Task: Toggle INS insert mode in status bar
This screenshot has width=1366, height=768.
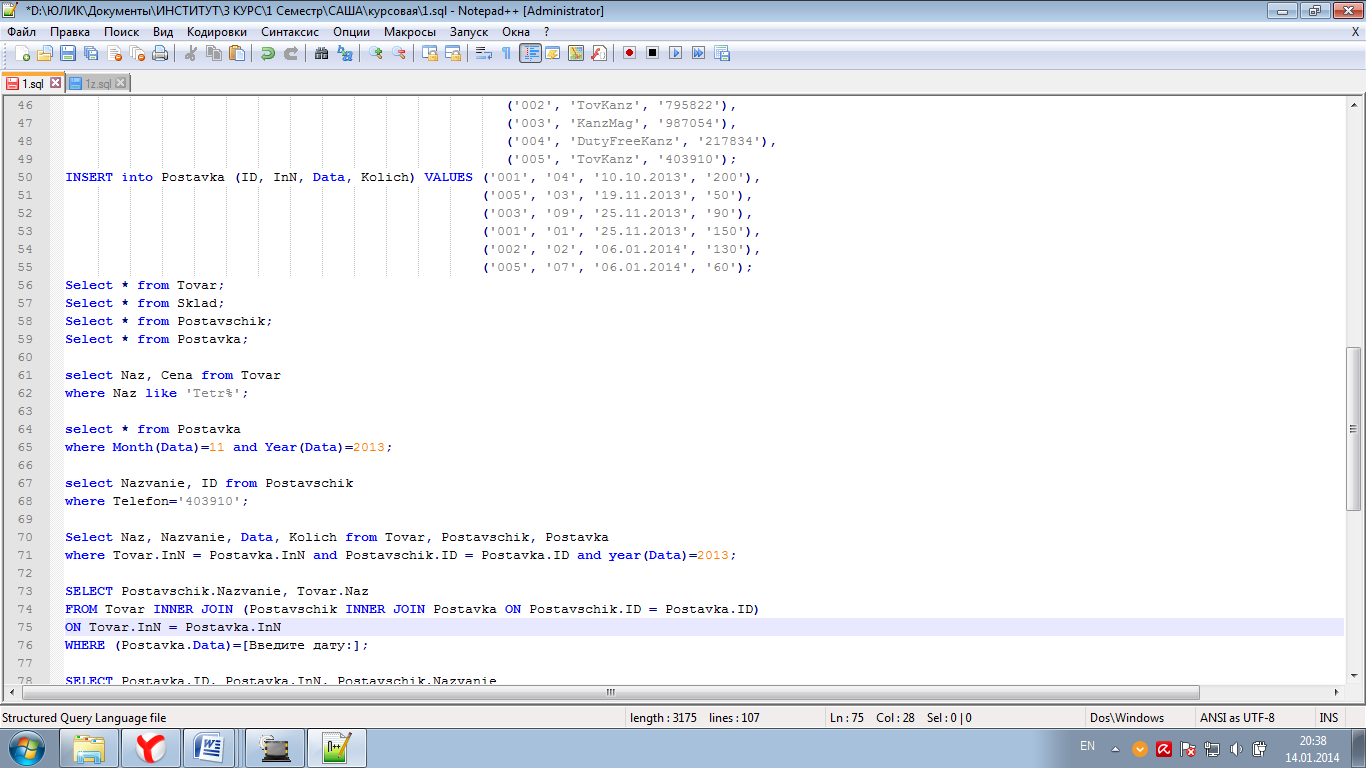Action: 1328,717
